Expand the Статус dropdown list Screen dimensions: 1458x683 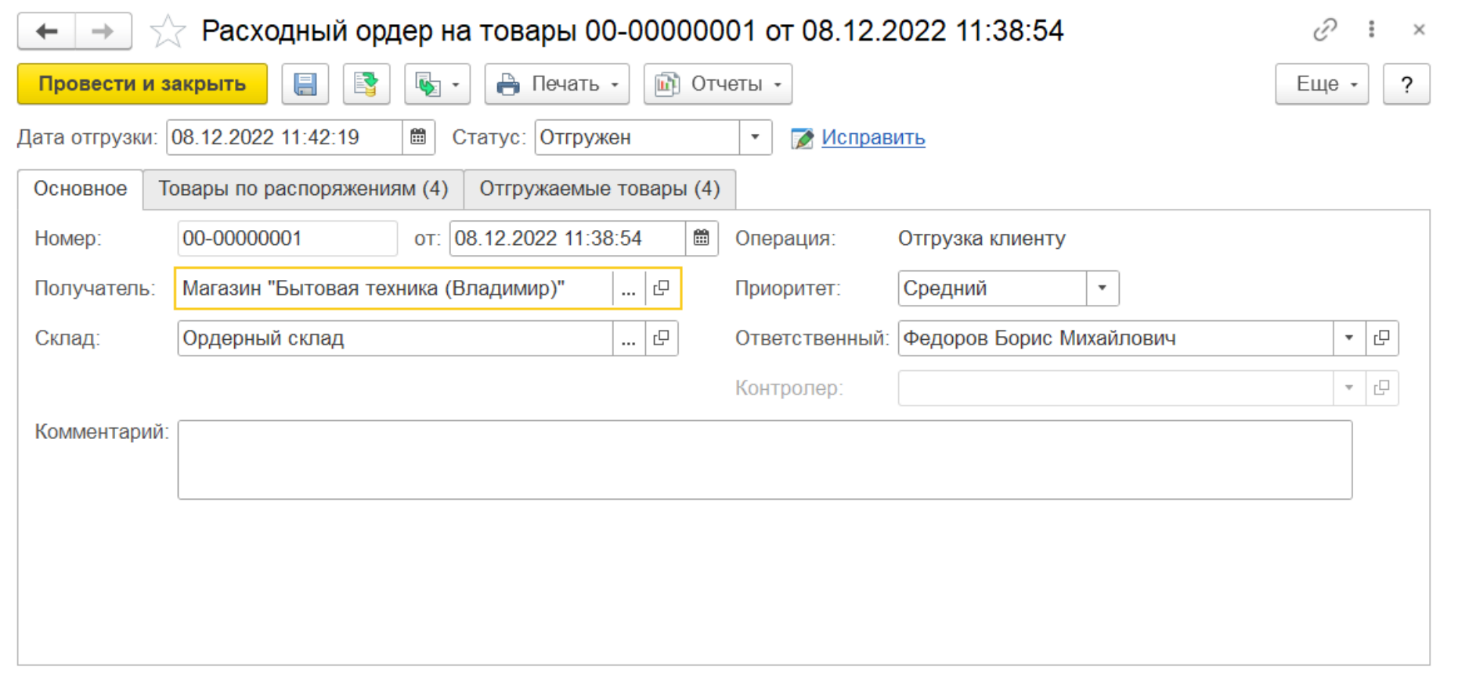pos(755,138)
